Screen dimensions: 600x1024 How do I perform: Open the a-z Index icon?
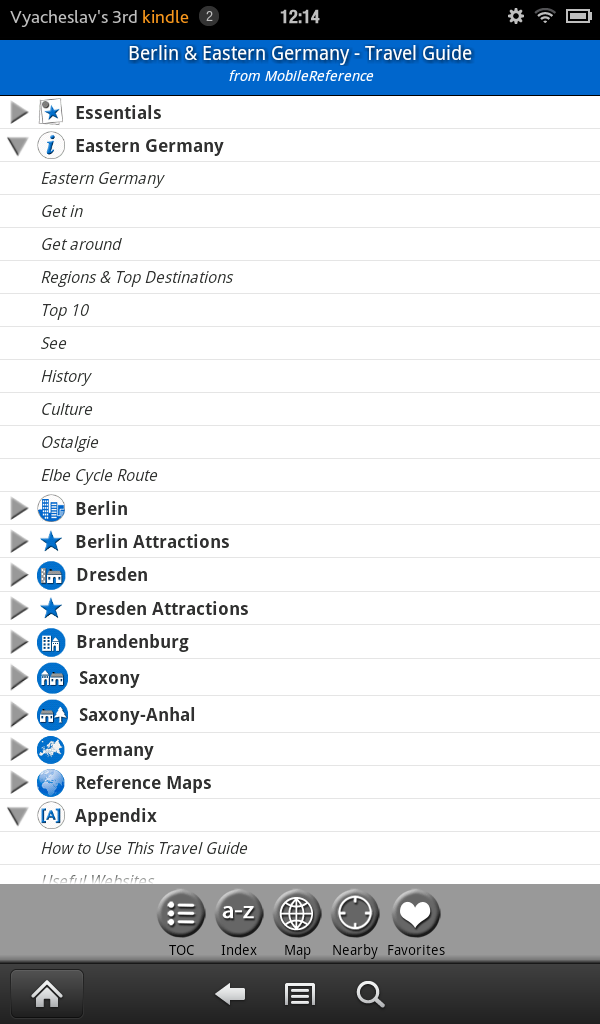tap(238, 914)
